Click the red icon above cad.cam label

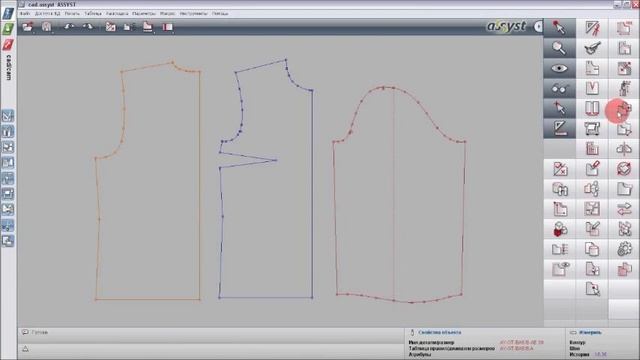tap(8, 44)
